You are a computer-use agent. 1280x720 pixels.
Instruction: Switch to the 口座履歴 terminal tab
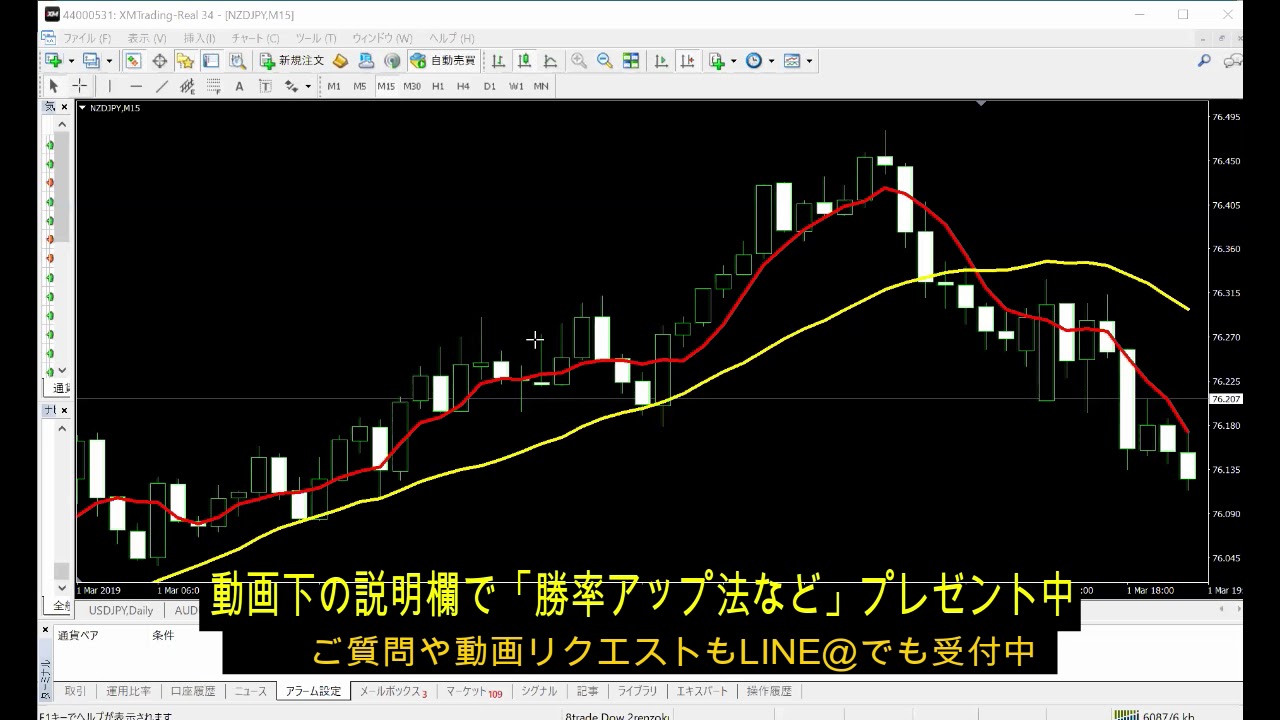[193, 691]
